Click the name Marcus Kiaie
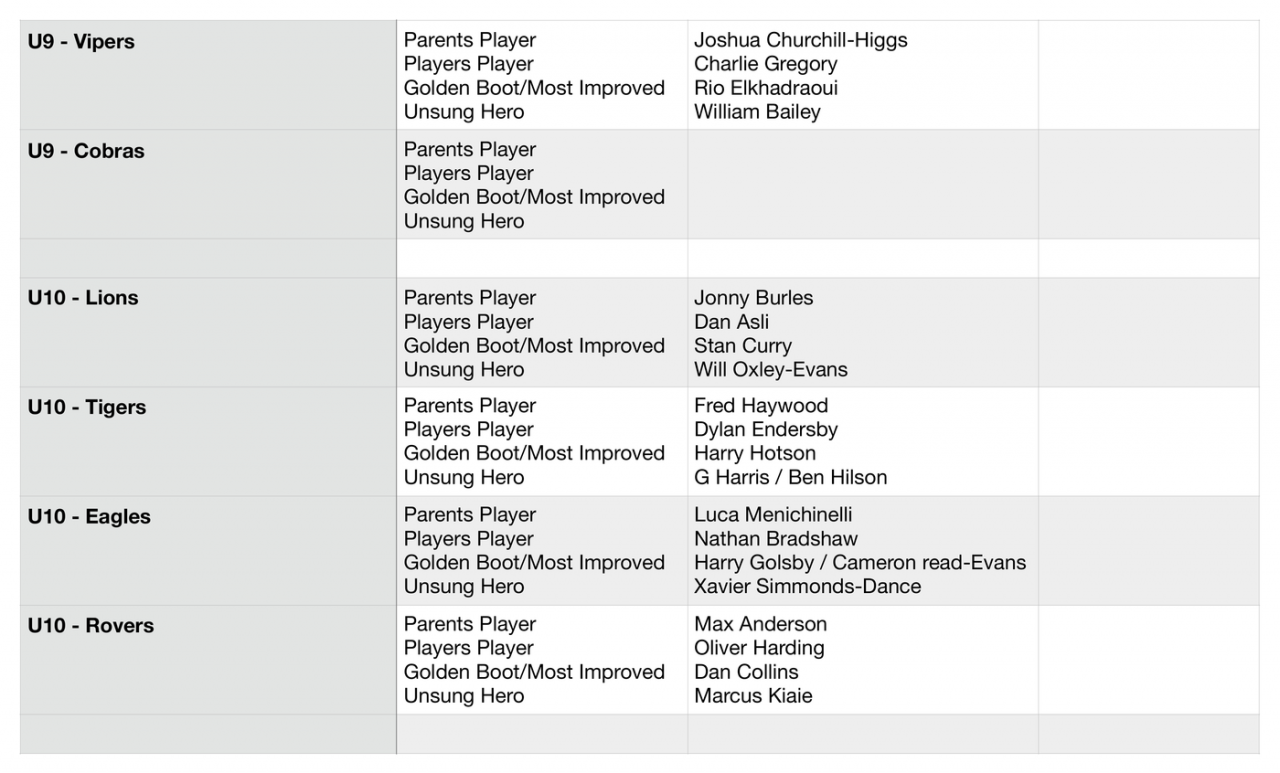The width and height of the screenshot is (1280, 773). [x=753, y=696]
